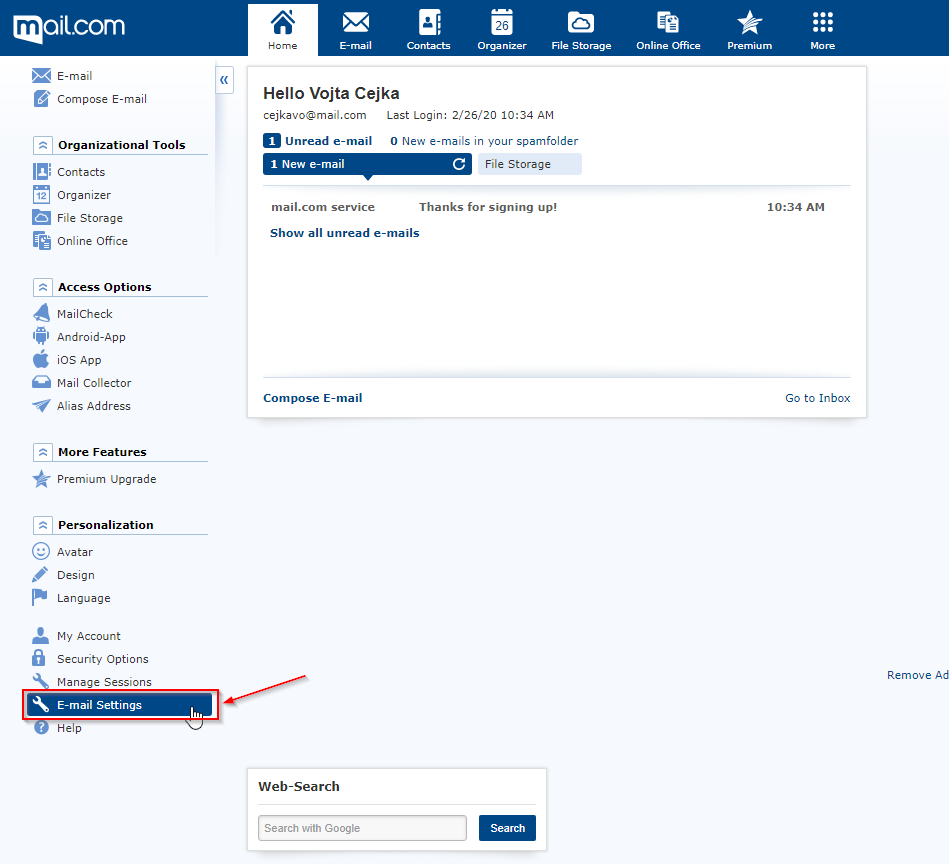This screenshot has height=864, width=949.
Task: Click the Remove Ad link
Action: [x=918, y=675]
